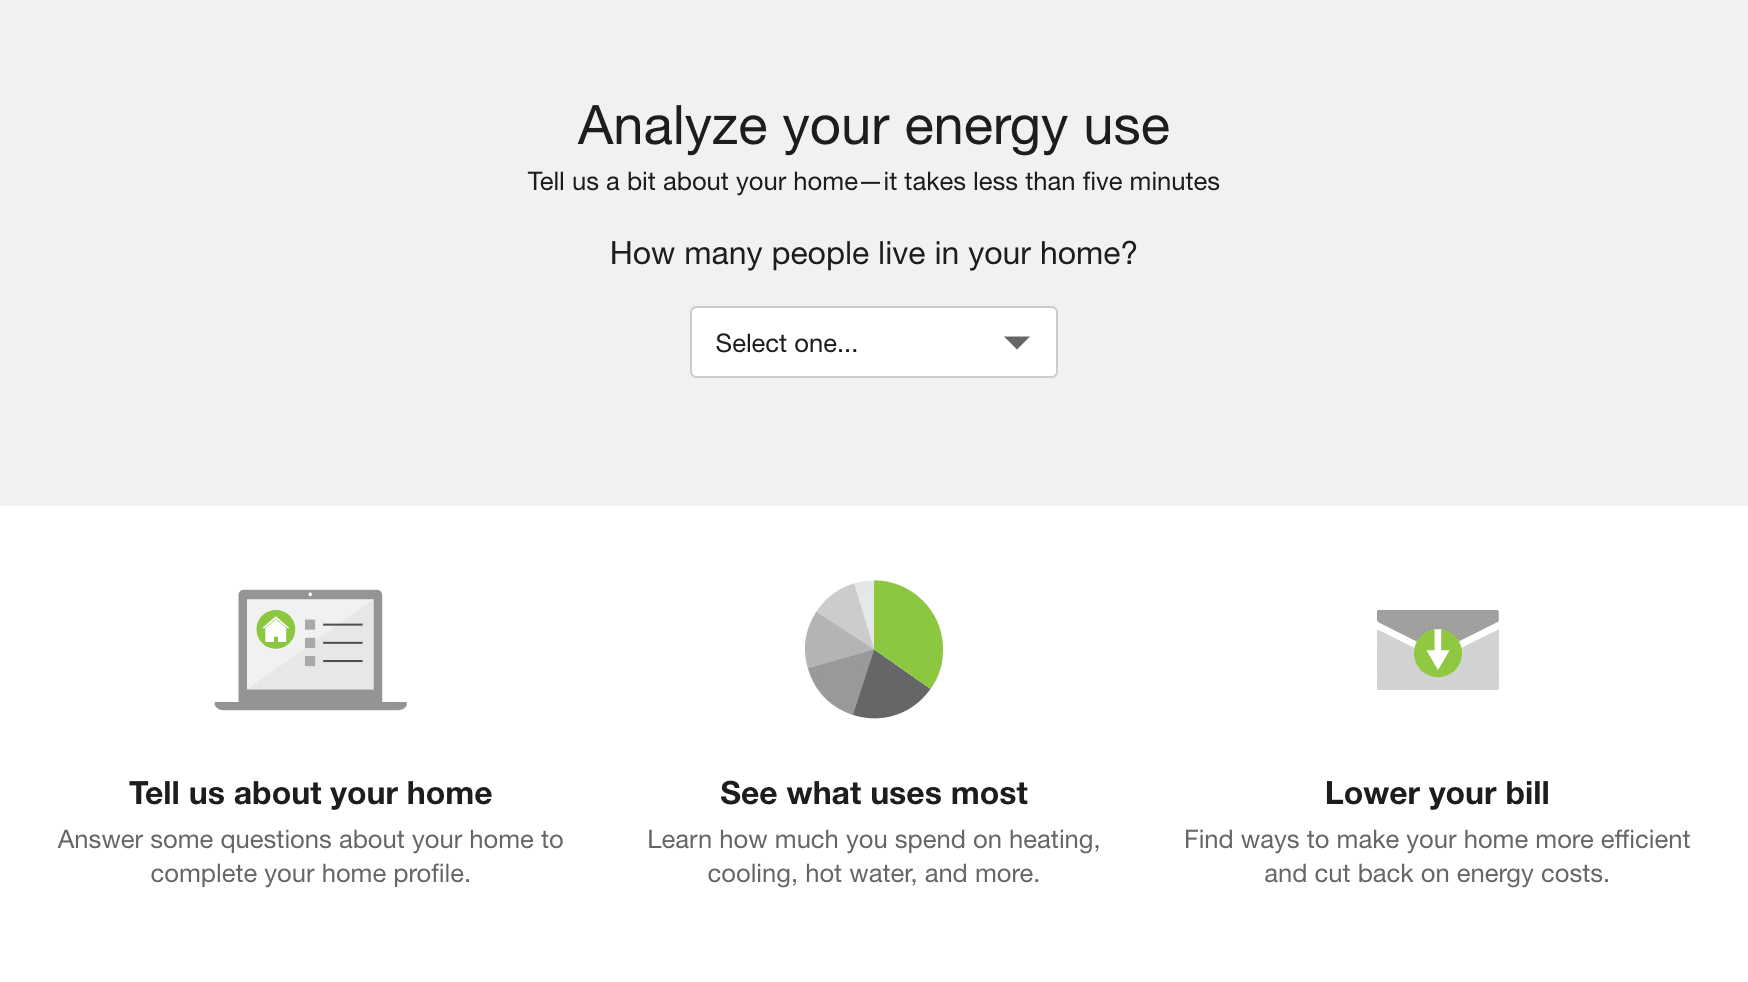Expand the Select one... selector
This screenshot has width=1748, height=982.
(872, 342)
